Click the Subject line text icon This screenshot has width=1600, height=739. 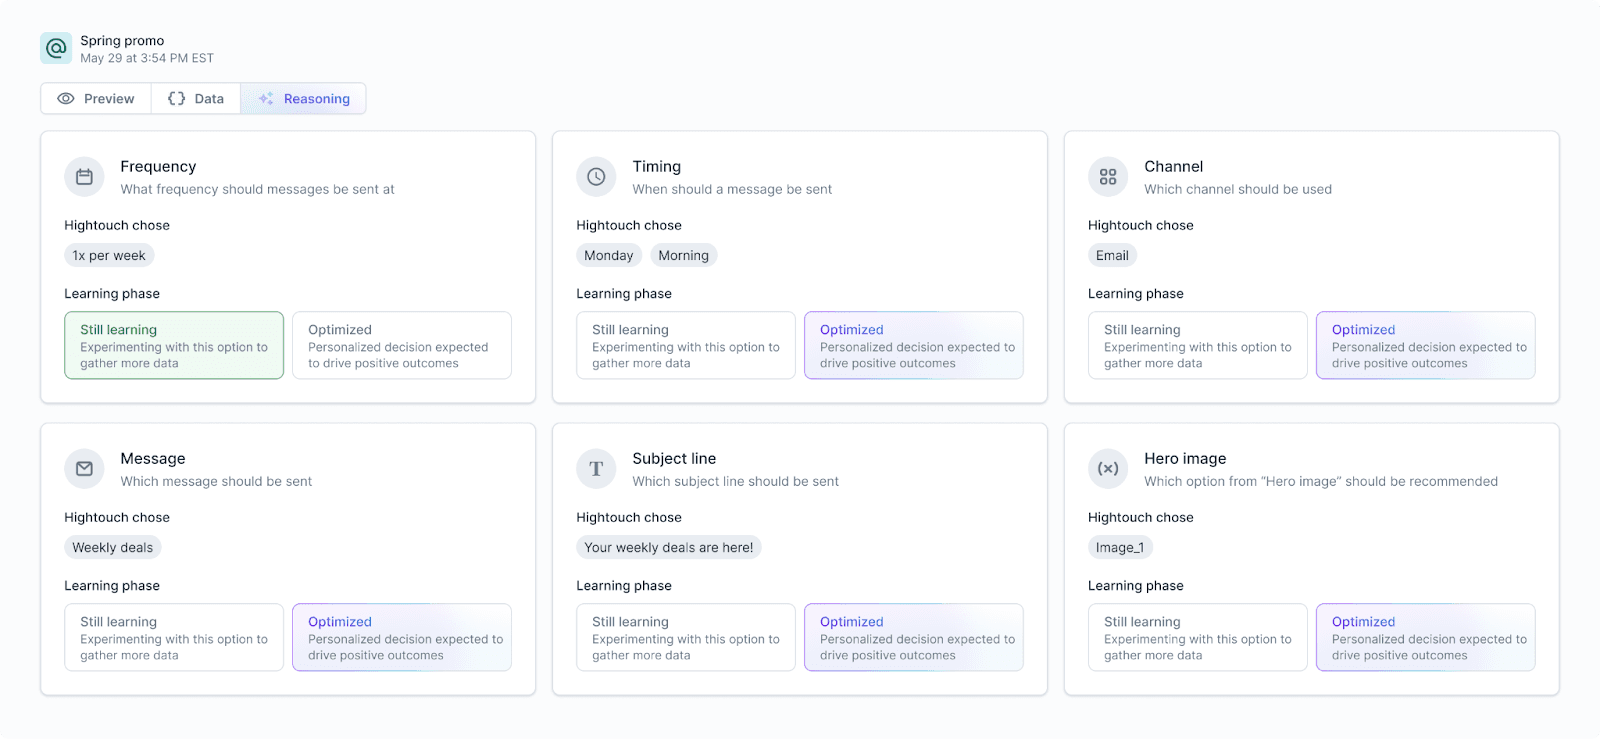(x=596, y=469)
